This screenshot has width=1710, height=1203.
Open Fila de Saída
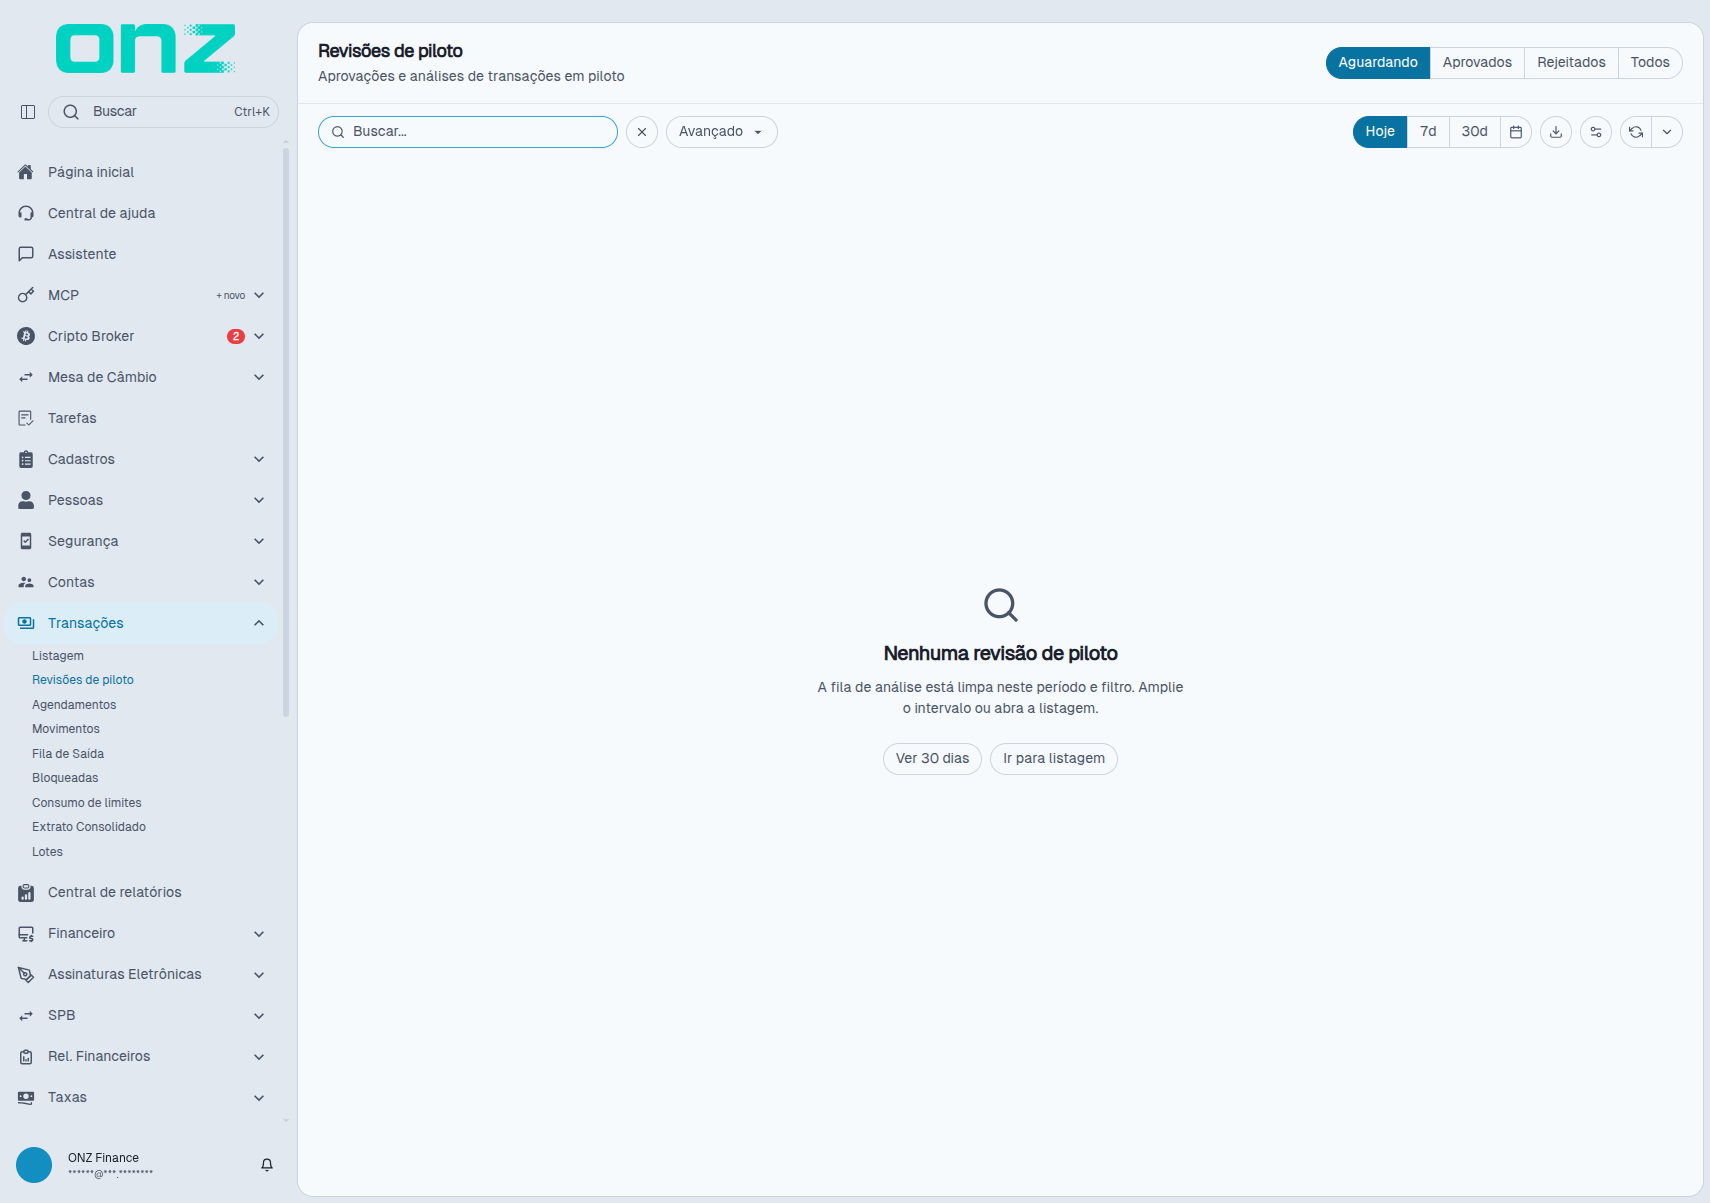68,754
